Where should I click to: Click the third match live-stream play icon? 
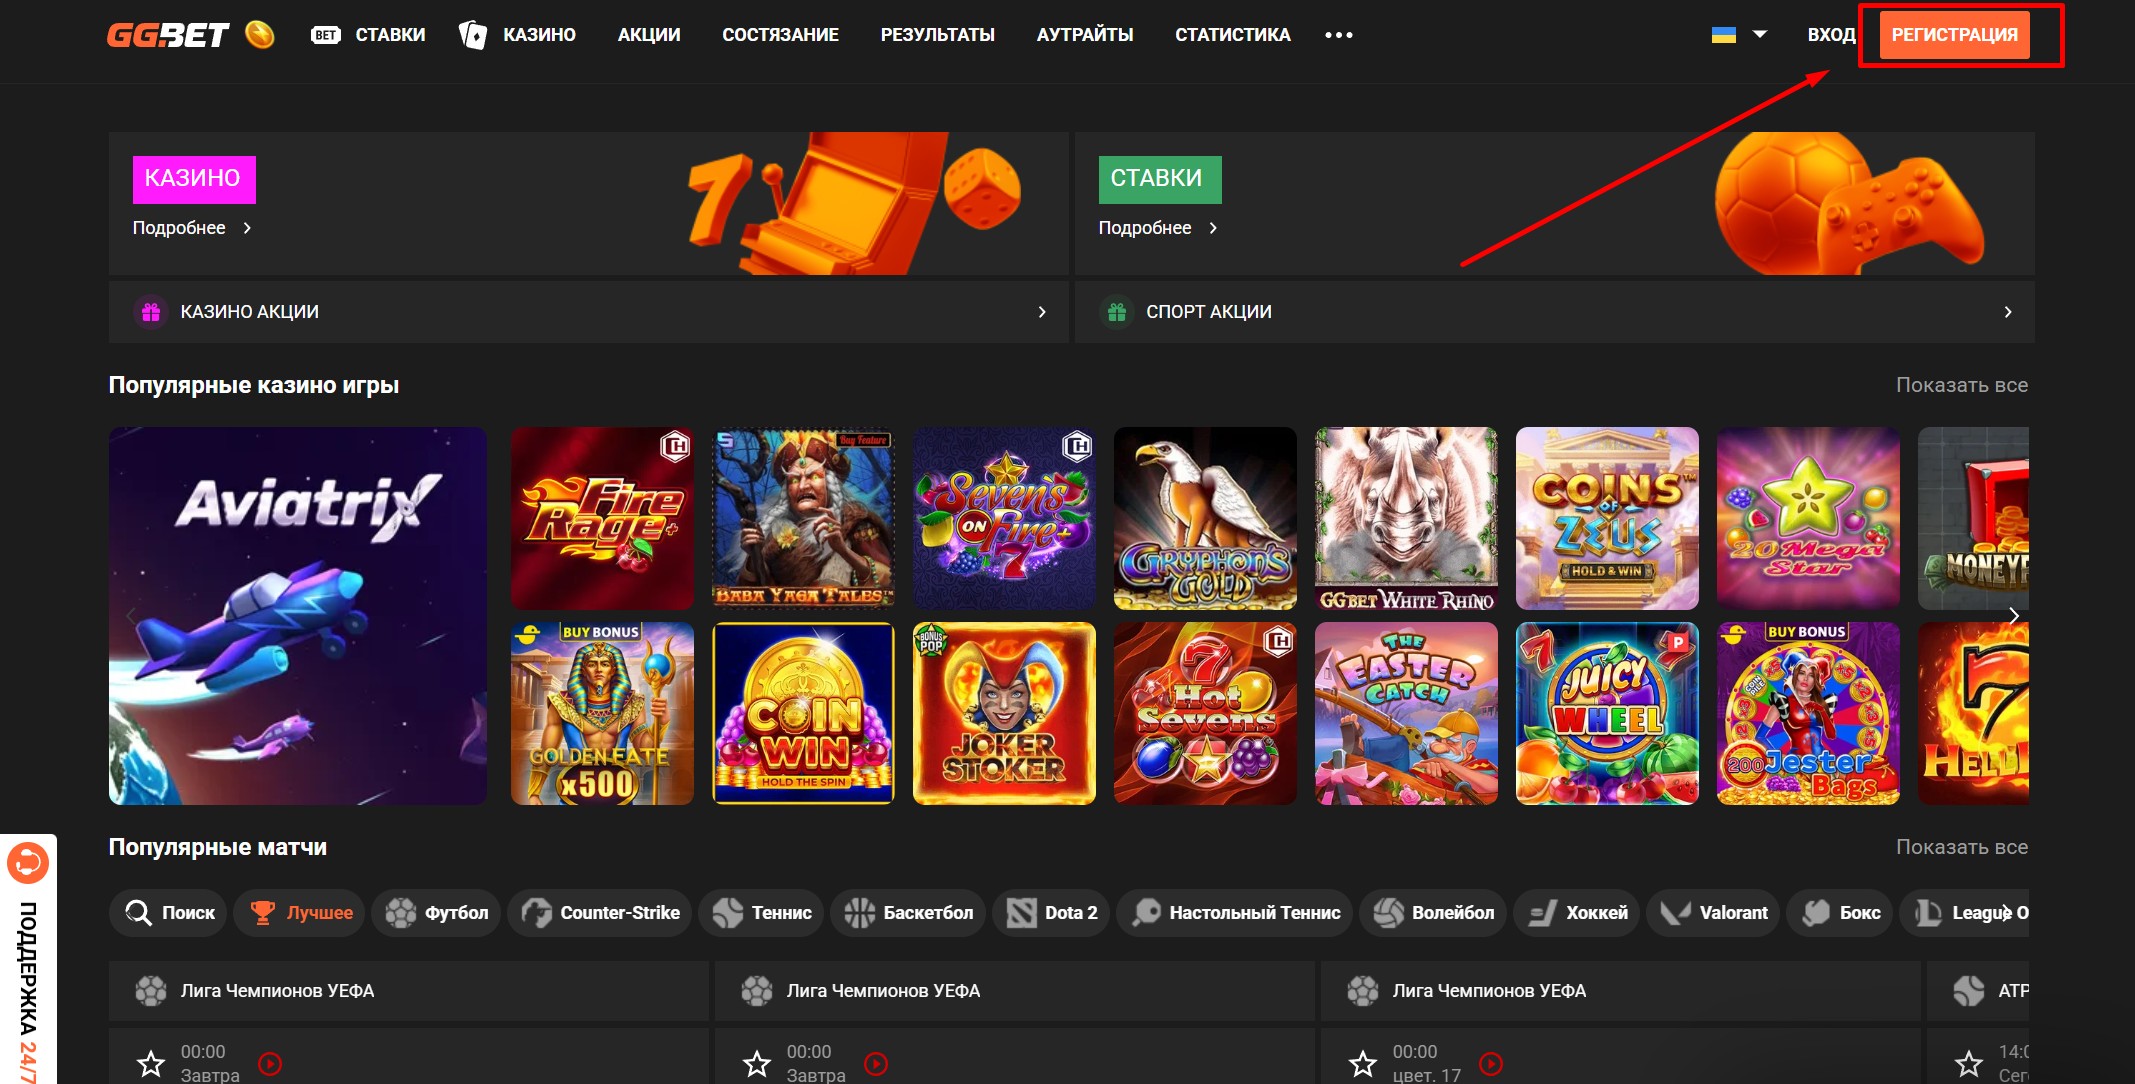tap(1491, 1064)
